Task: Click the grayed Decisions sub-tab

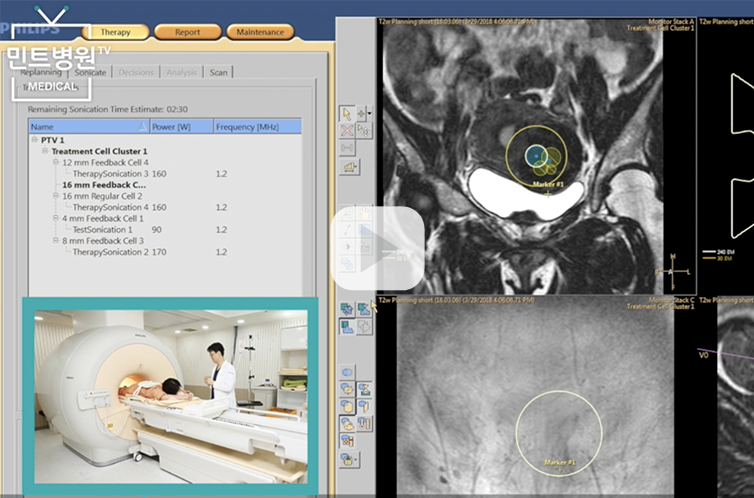Action: click(136, 72)
